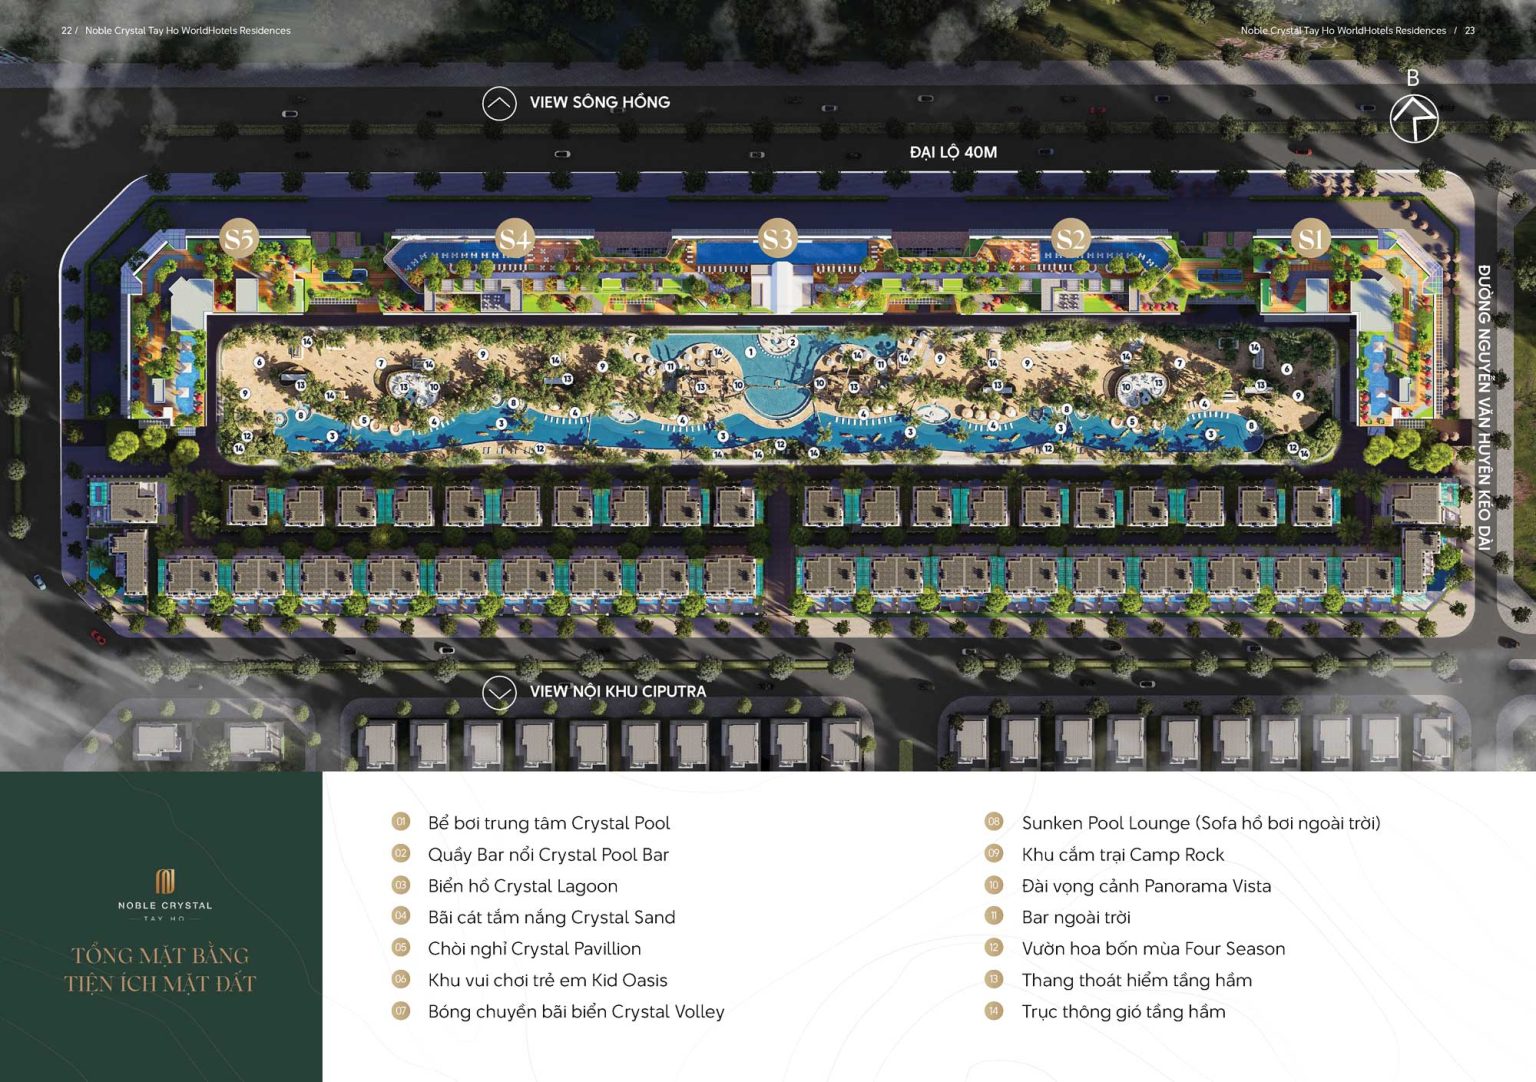The image size is (1536, 1082).
Task: Click legend number 14 bullet
Action: [x=994, y=1011]
